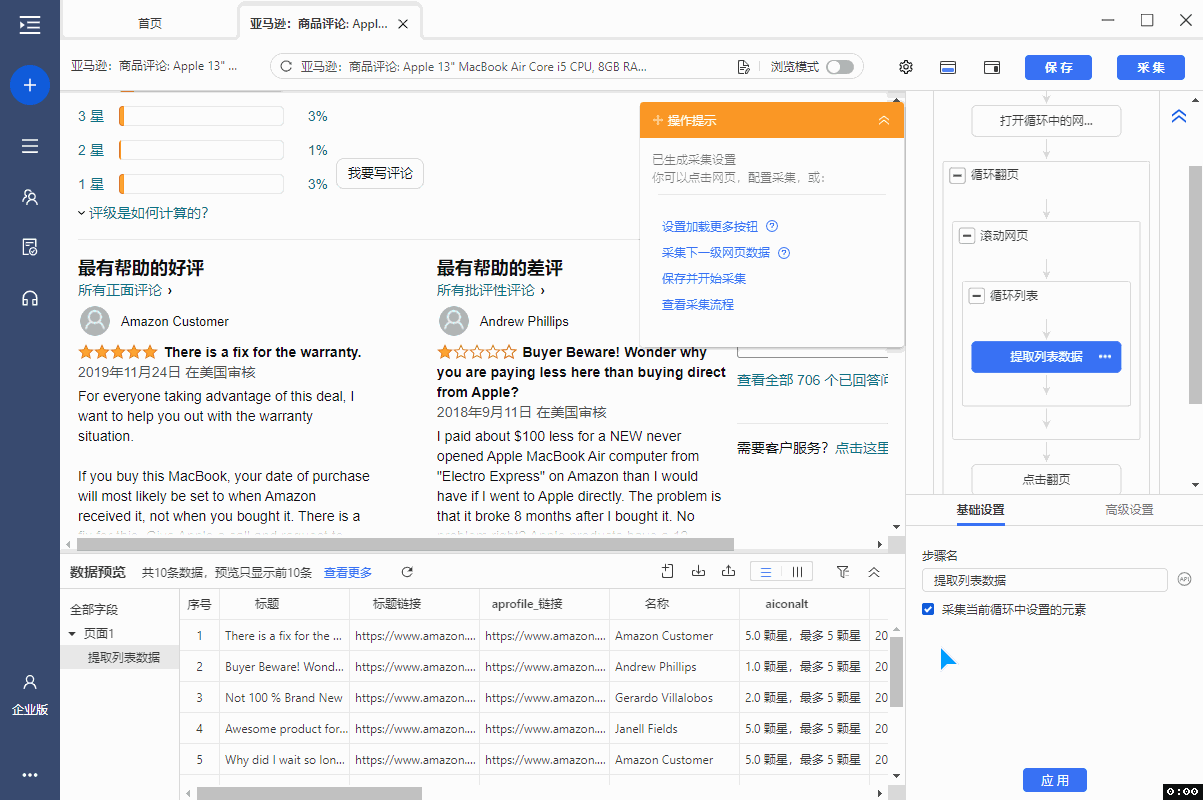The height and width of the screenshot is (800, 1203).
Task: Click the export data icon in preview toolbar
Action: (x=729, y=571)
